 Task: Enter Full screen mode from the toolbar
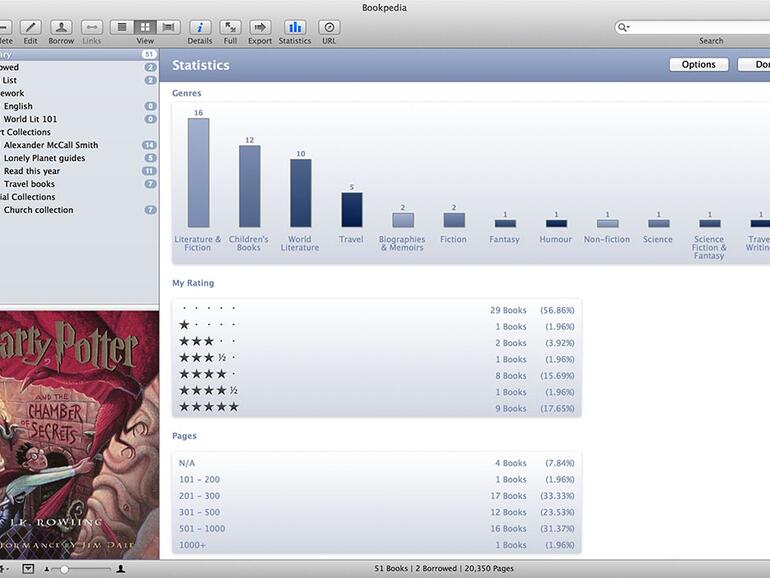(230, 27)
